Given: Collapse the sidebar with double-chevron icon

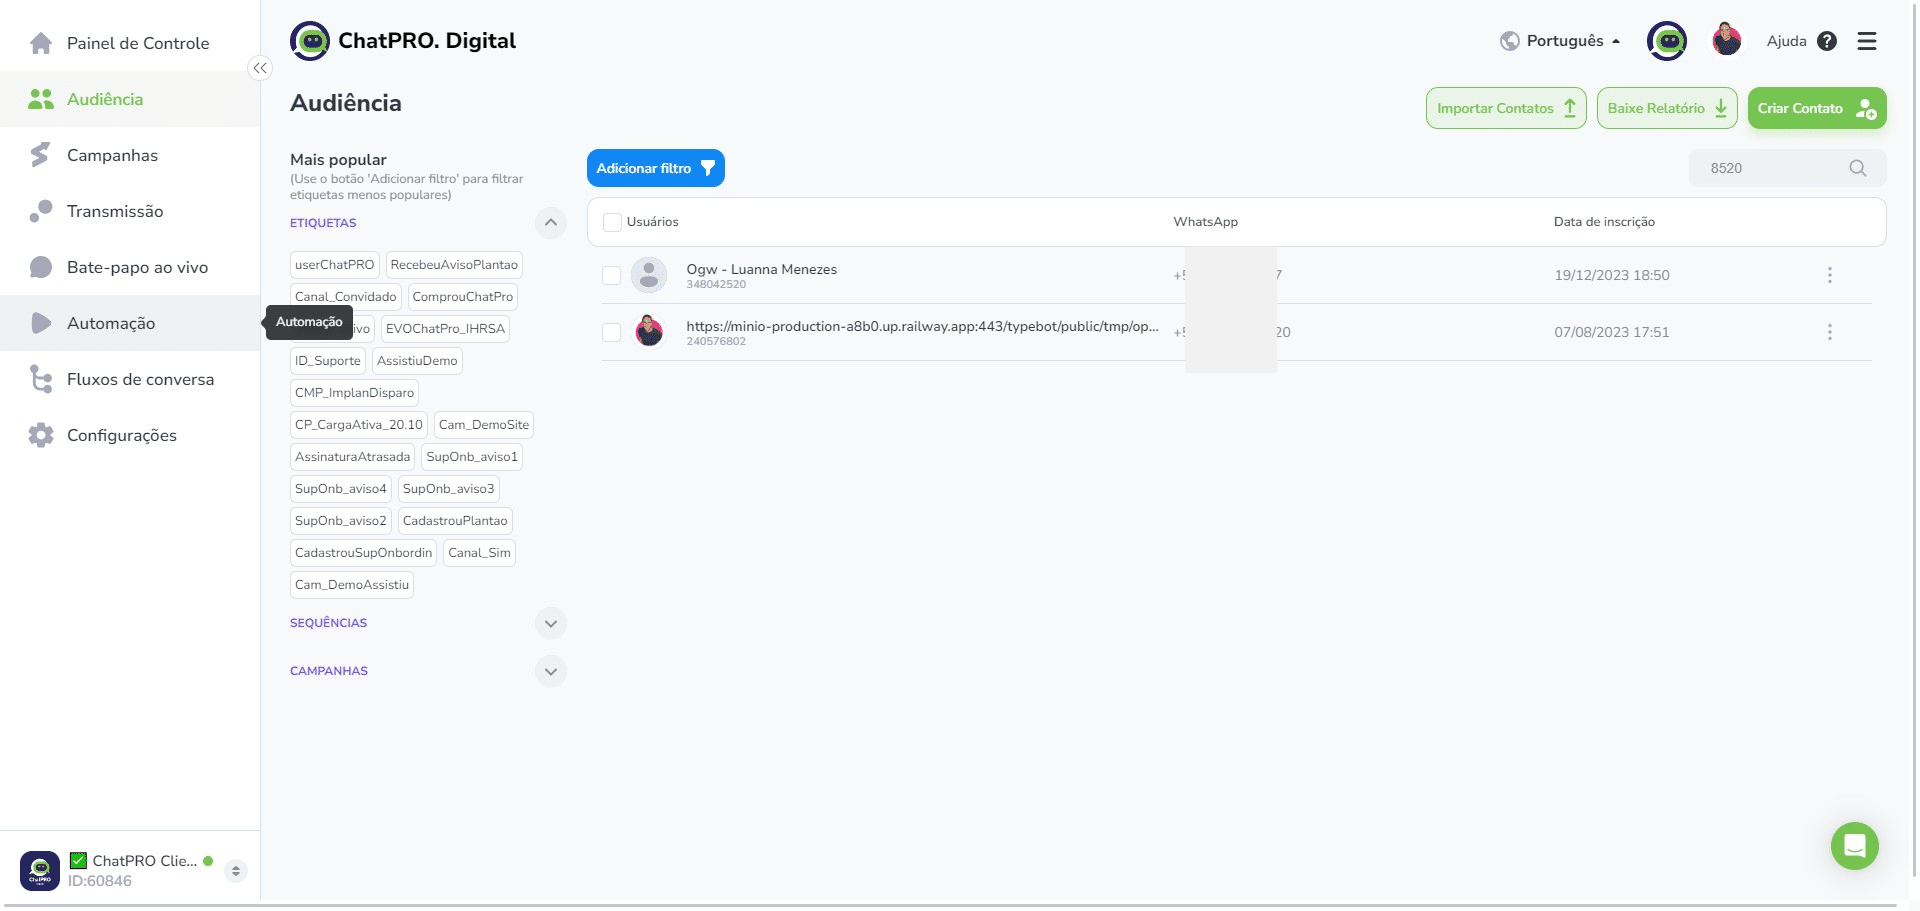Looking at the screenshot, I should point(260,68).
